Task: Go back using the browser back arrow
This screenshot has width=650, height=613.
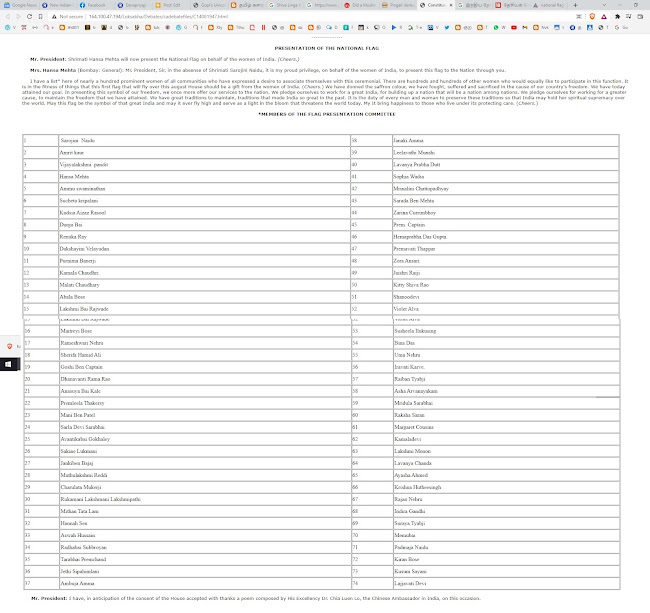Action: (x=7, y=17)
